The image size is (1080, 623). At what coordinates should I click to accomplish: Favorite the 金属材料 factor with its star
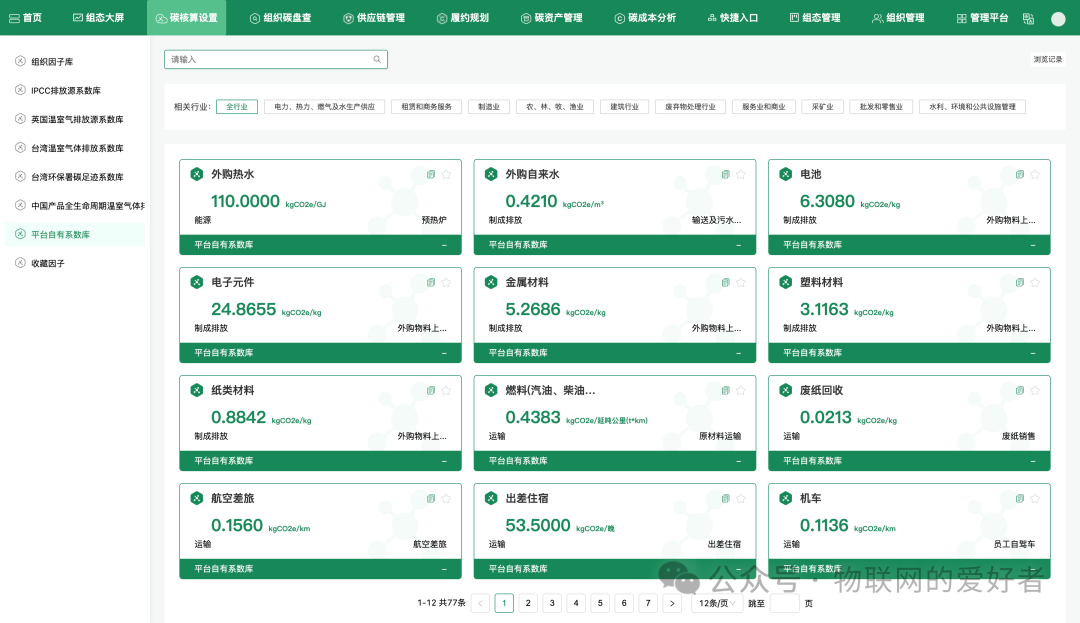point(740,282)
